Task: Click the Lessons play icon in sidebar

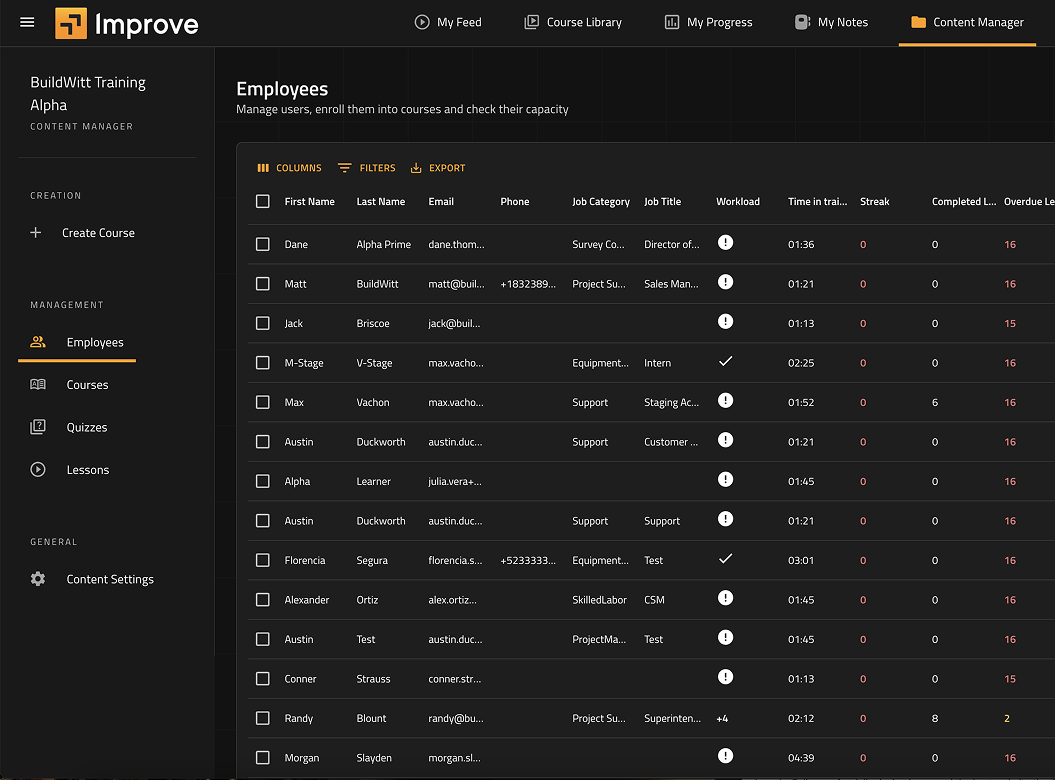Action: coord(38,470)
